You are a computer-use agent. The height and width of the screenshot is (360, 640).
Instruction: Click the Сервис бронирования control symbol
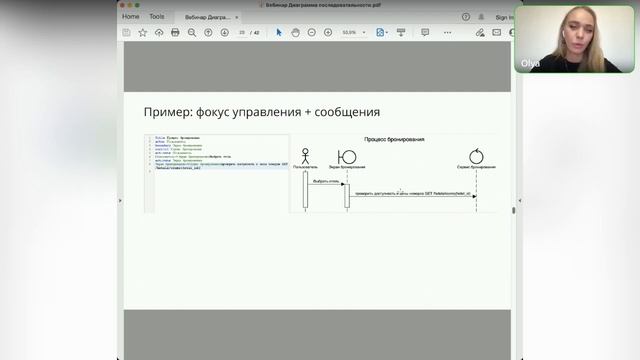476,156
